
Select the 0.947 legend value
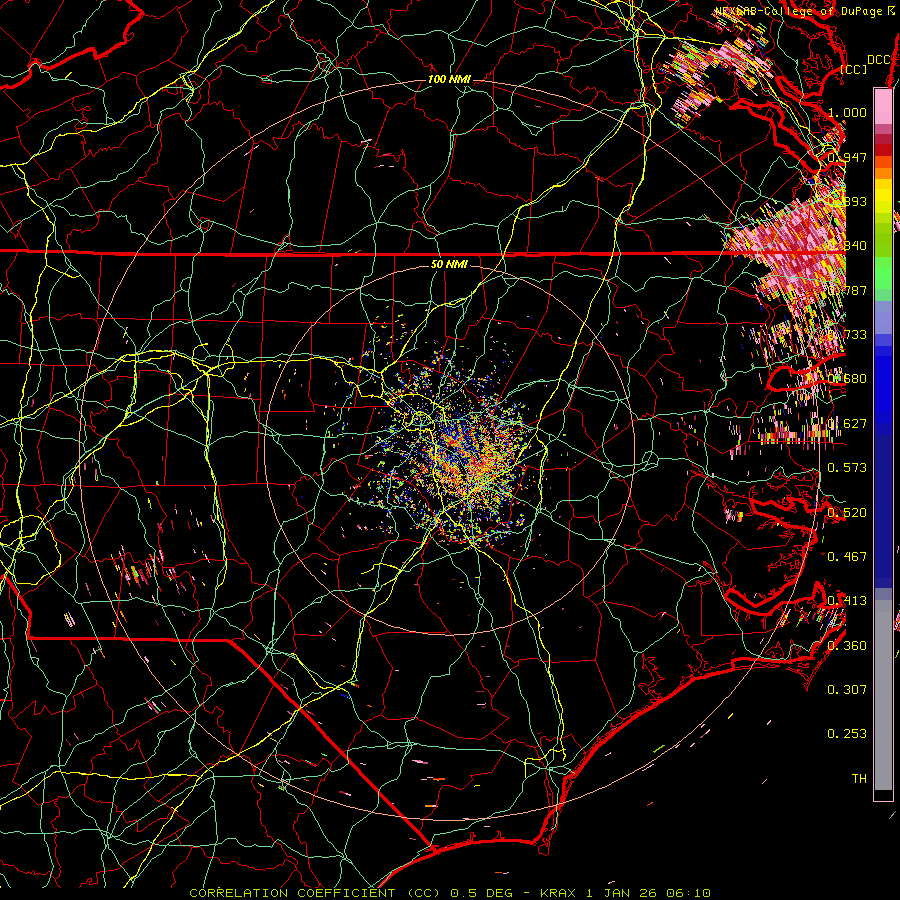[x=847, y=157]
